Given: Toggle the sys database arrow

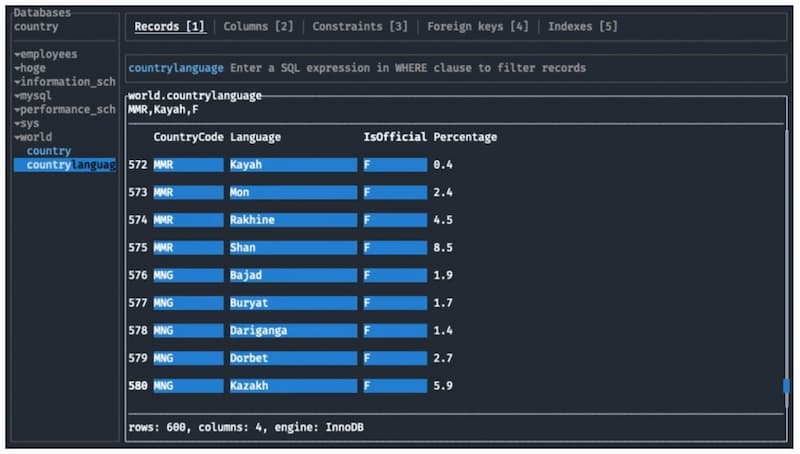Looking at the screenshot, I should (x=17, y=123).
